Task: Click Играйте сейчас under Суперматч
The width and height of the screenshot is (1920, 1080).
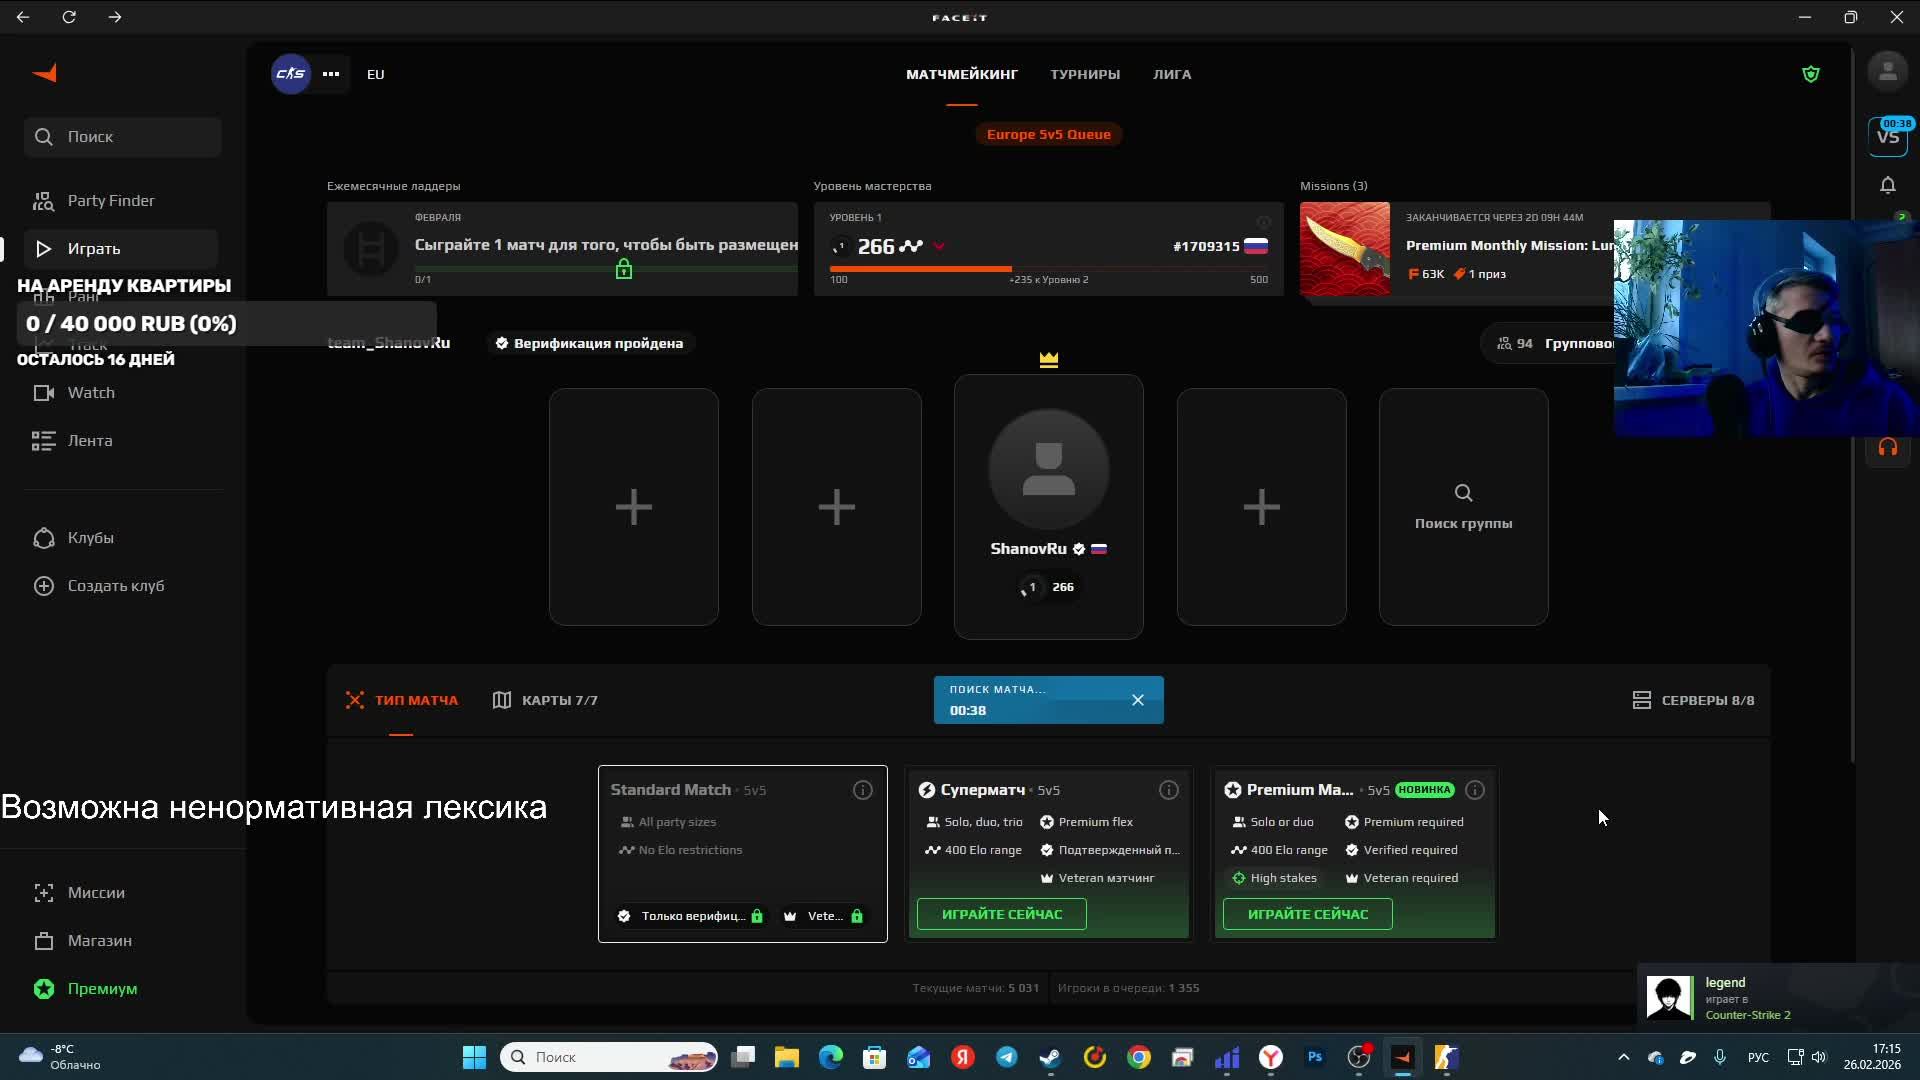Action: (x=1001, y=914)
